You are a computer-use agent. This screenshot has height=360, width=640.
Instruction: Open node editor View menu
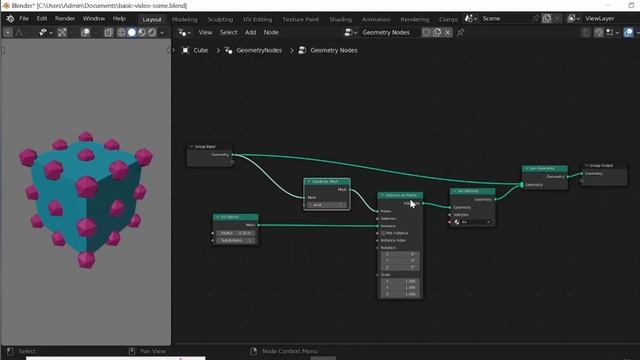click(x=205, y=32)
